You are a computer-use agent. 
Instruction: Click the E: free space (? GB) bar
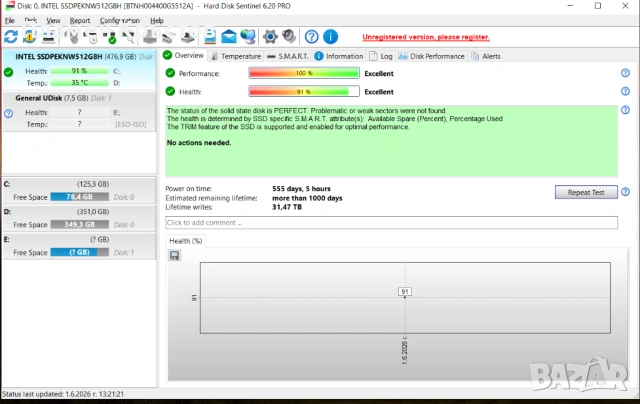tap(80, 252)
